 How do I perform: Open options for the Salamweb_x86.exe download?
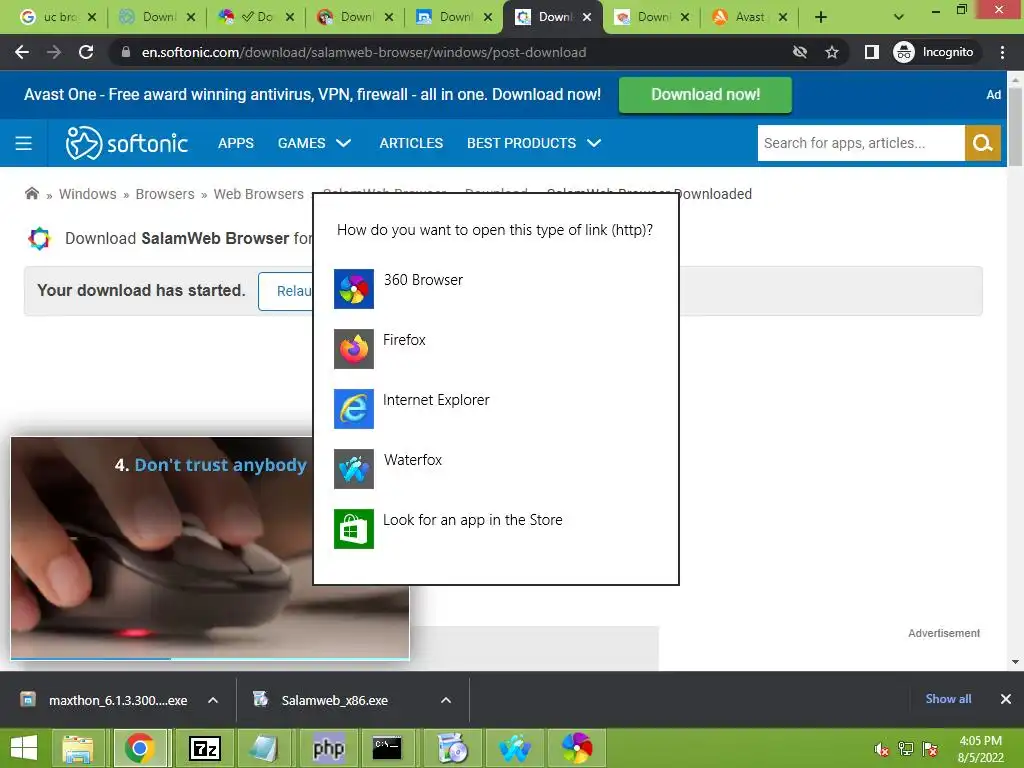click(446, 700)
